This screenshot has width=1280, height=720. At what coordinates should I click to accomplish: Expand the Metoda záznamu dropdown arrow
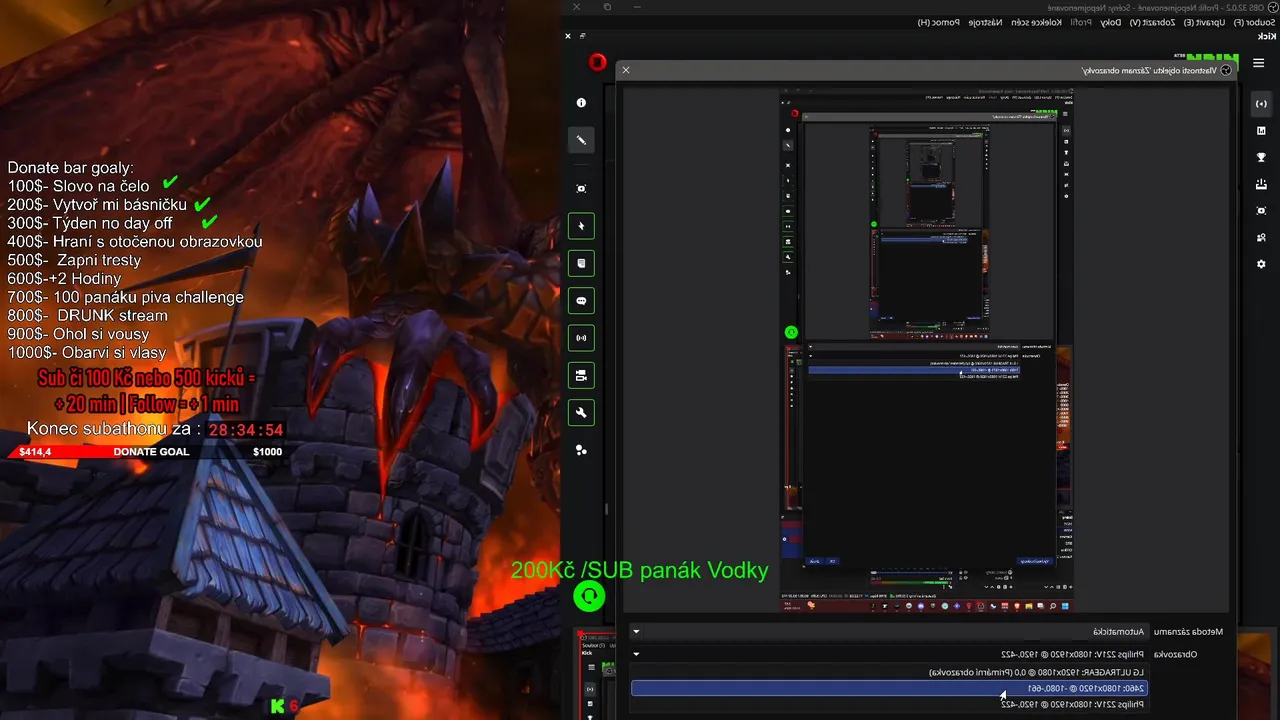pyautogui.click(x=636, y=632)
